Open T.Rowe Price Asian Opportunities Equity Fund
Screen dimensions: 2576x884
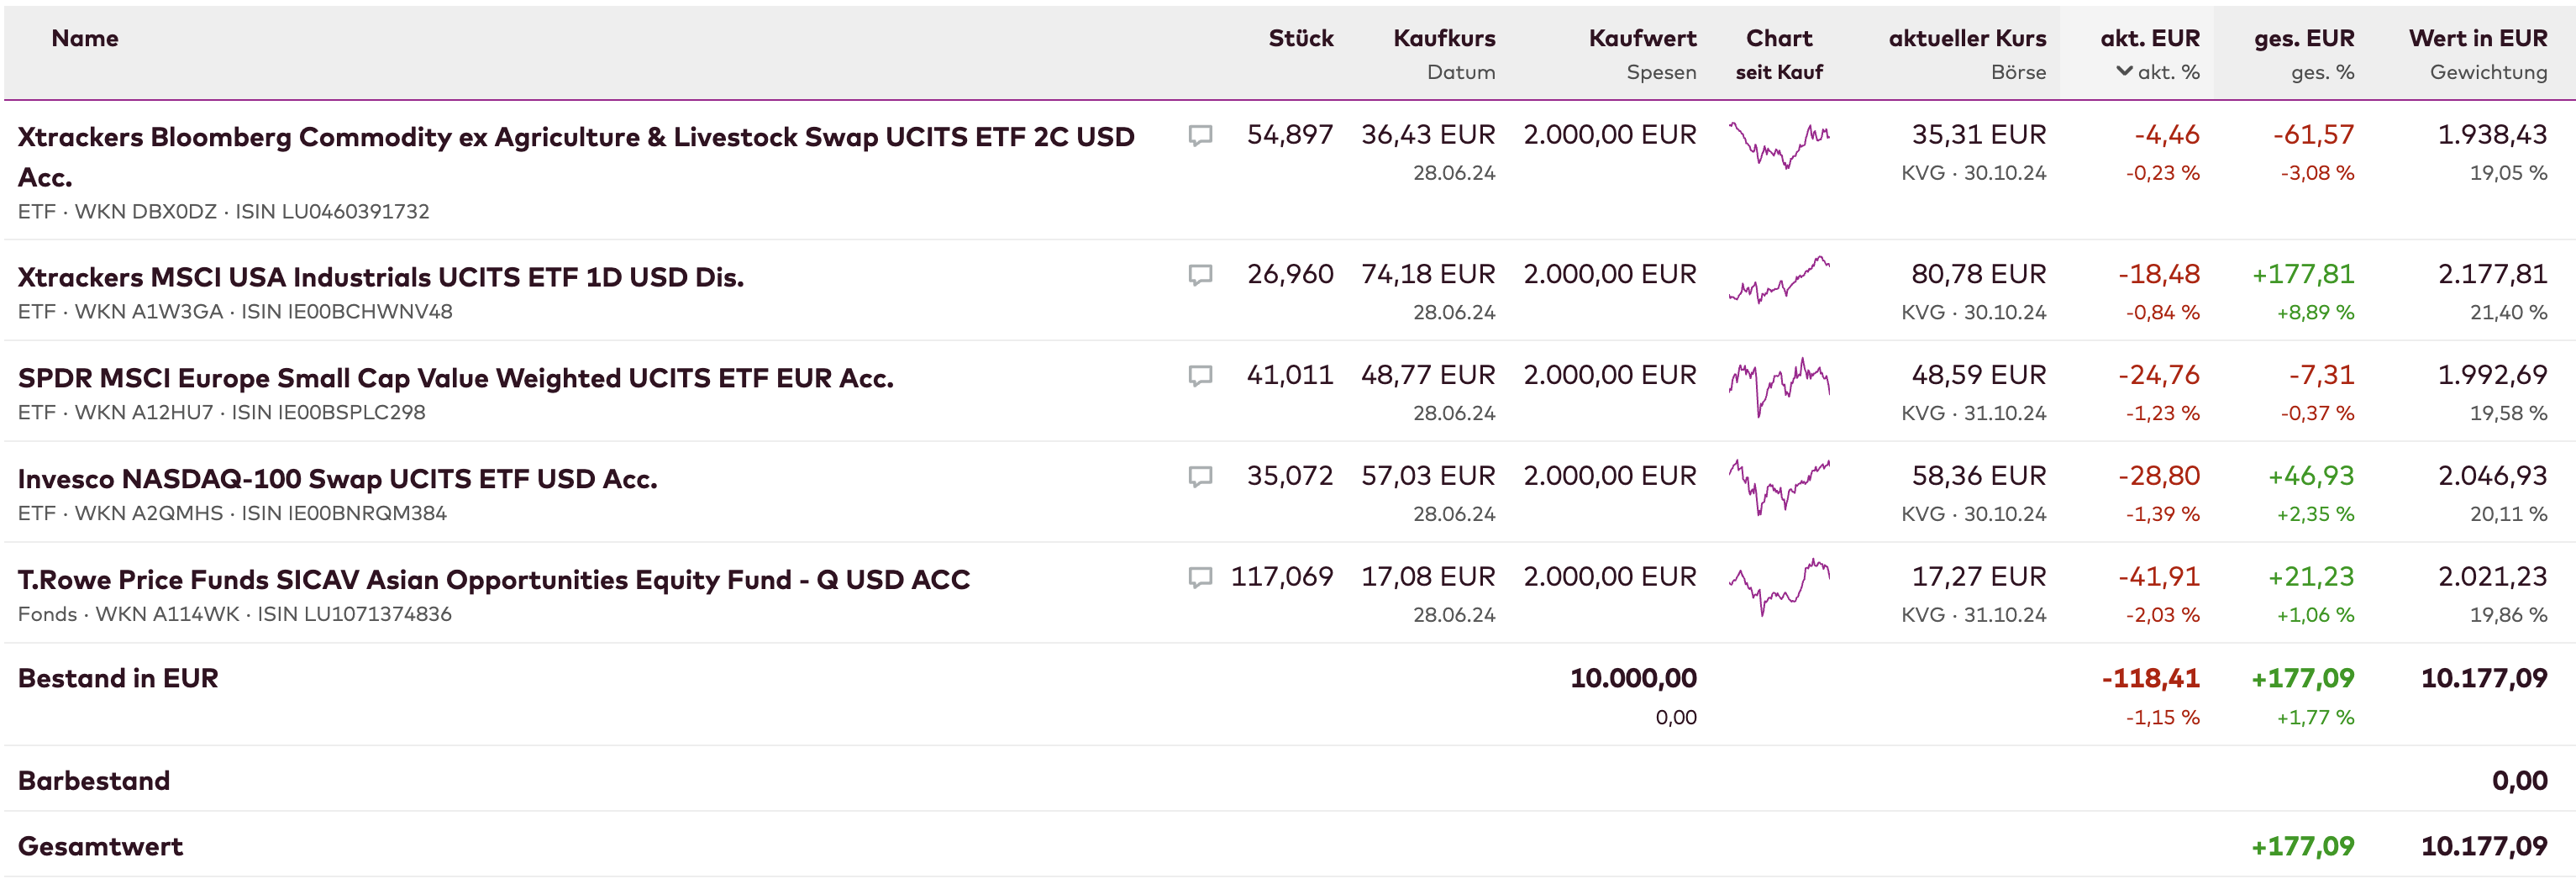click(493, 580)
